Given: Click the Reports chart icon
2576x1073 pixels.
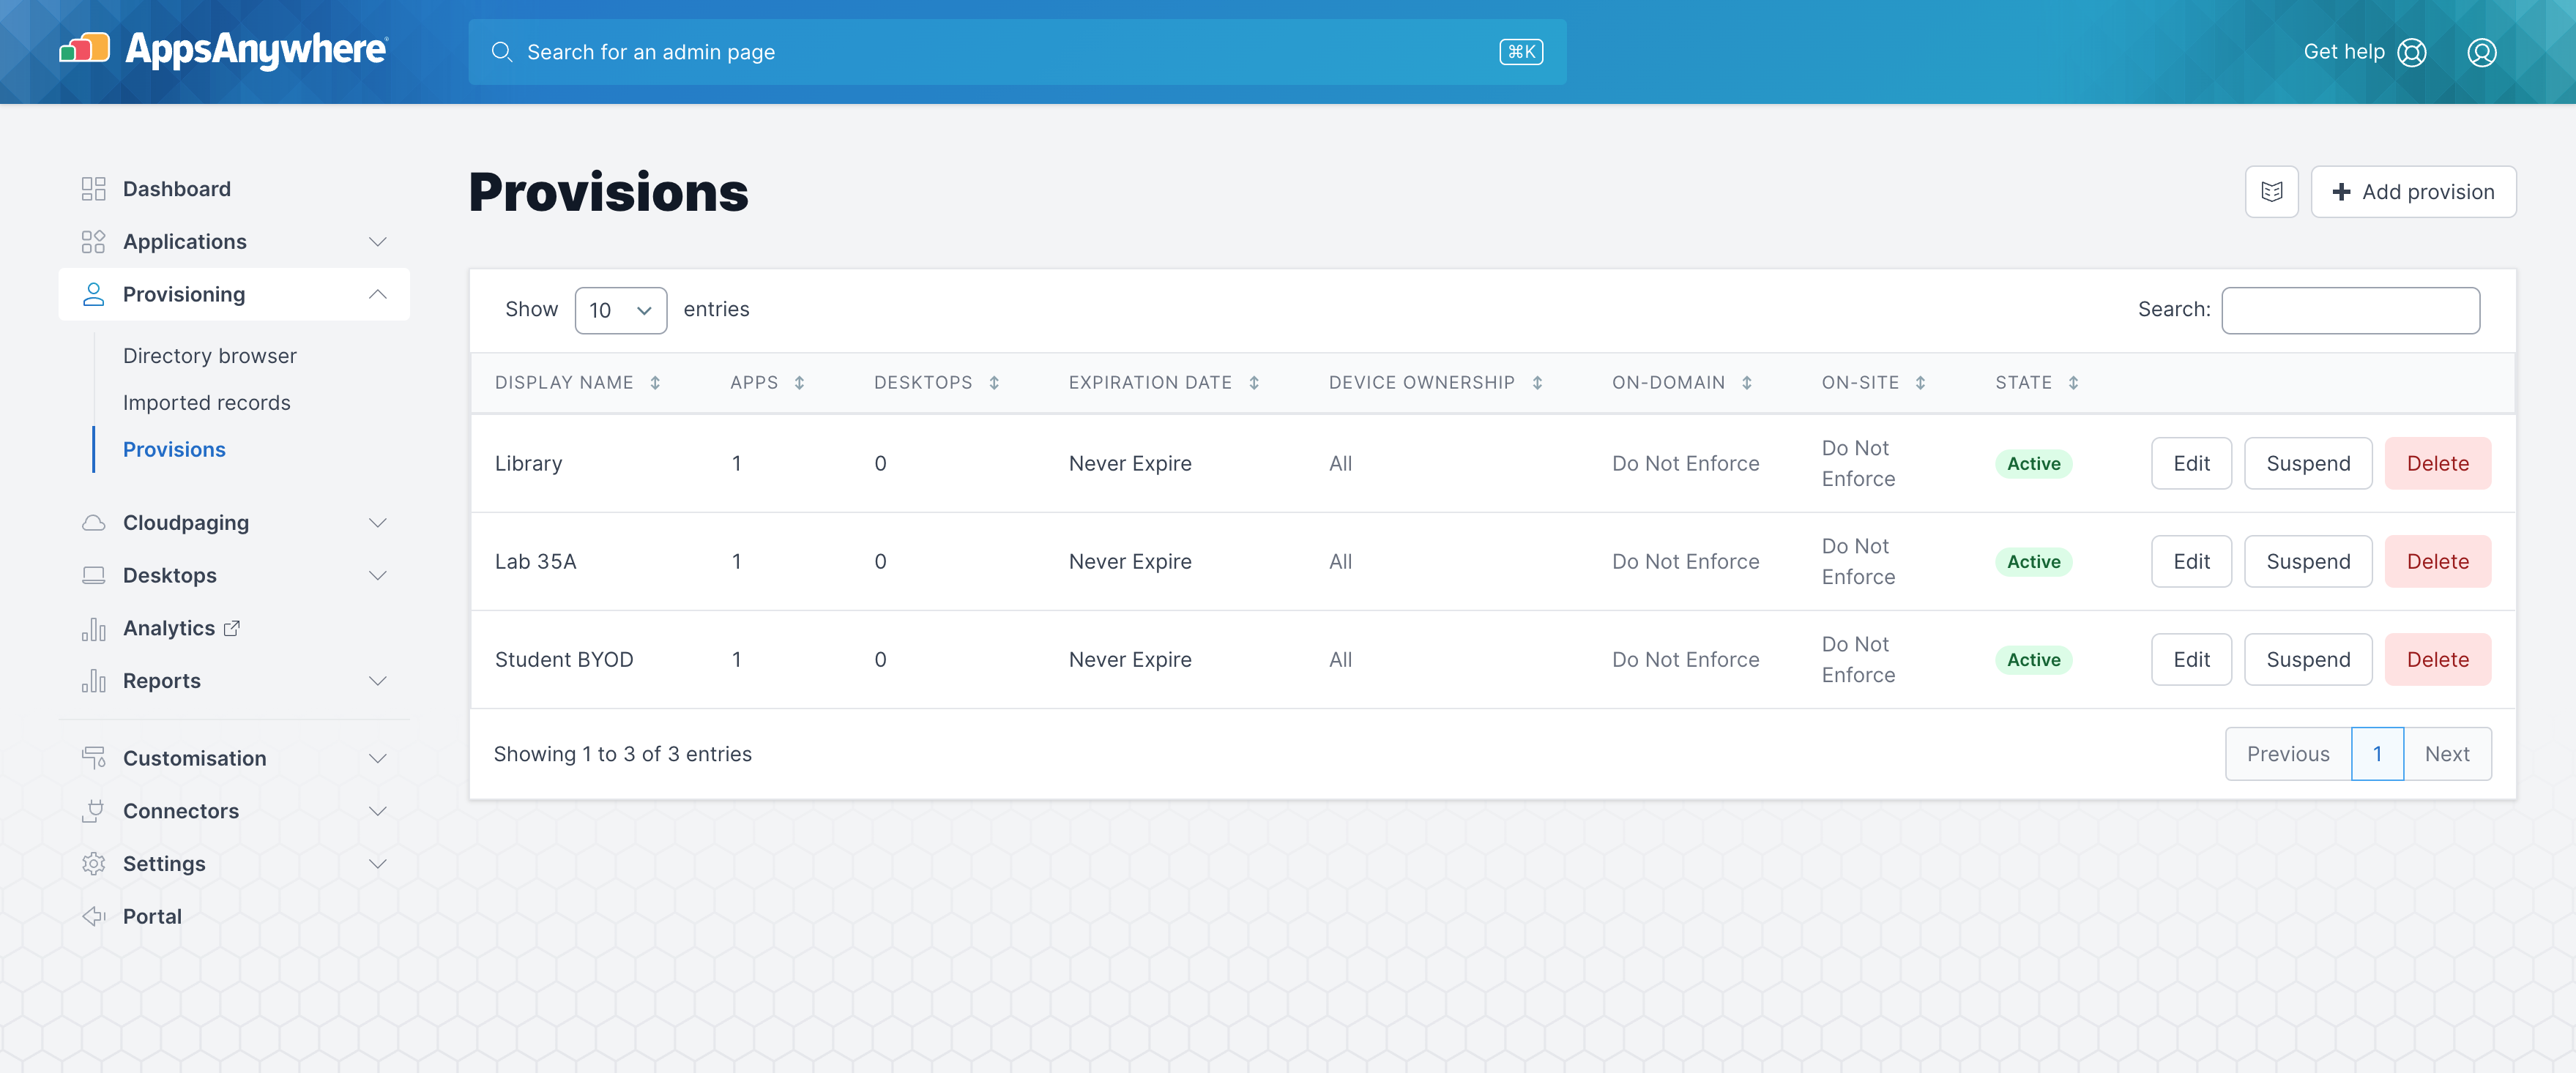Looking at the screenshot, I should (x=94, y=681).
